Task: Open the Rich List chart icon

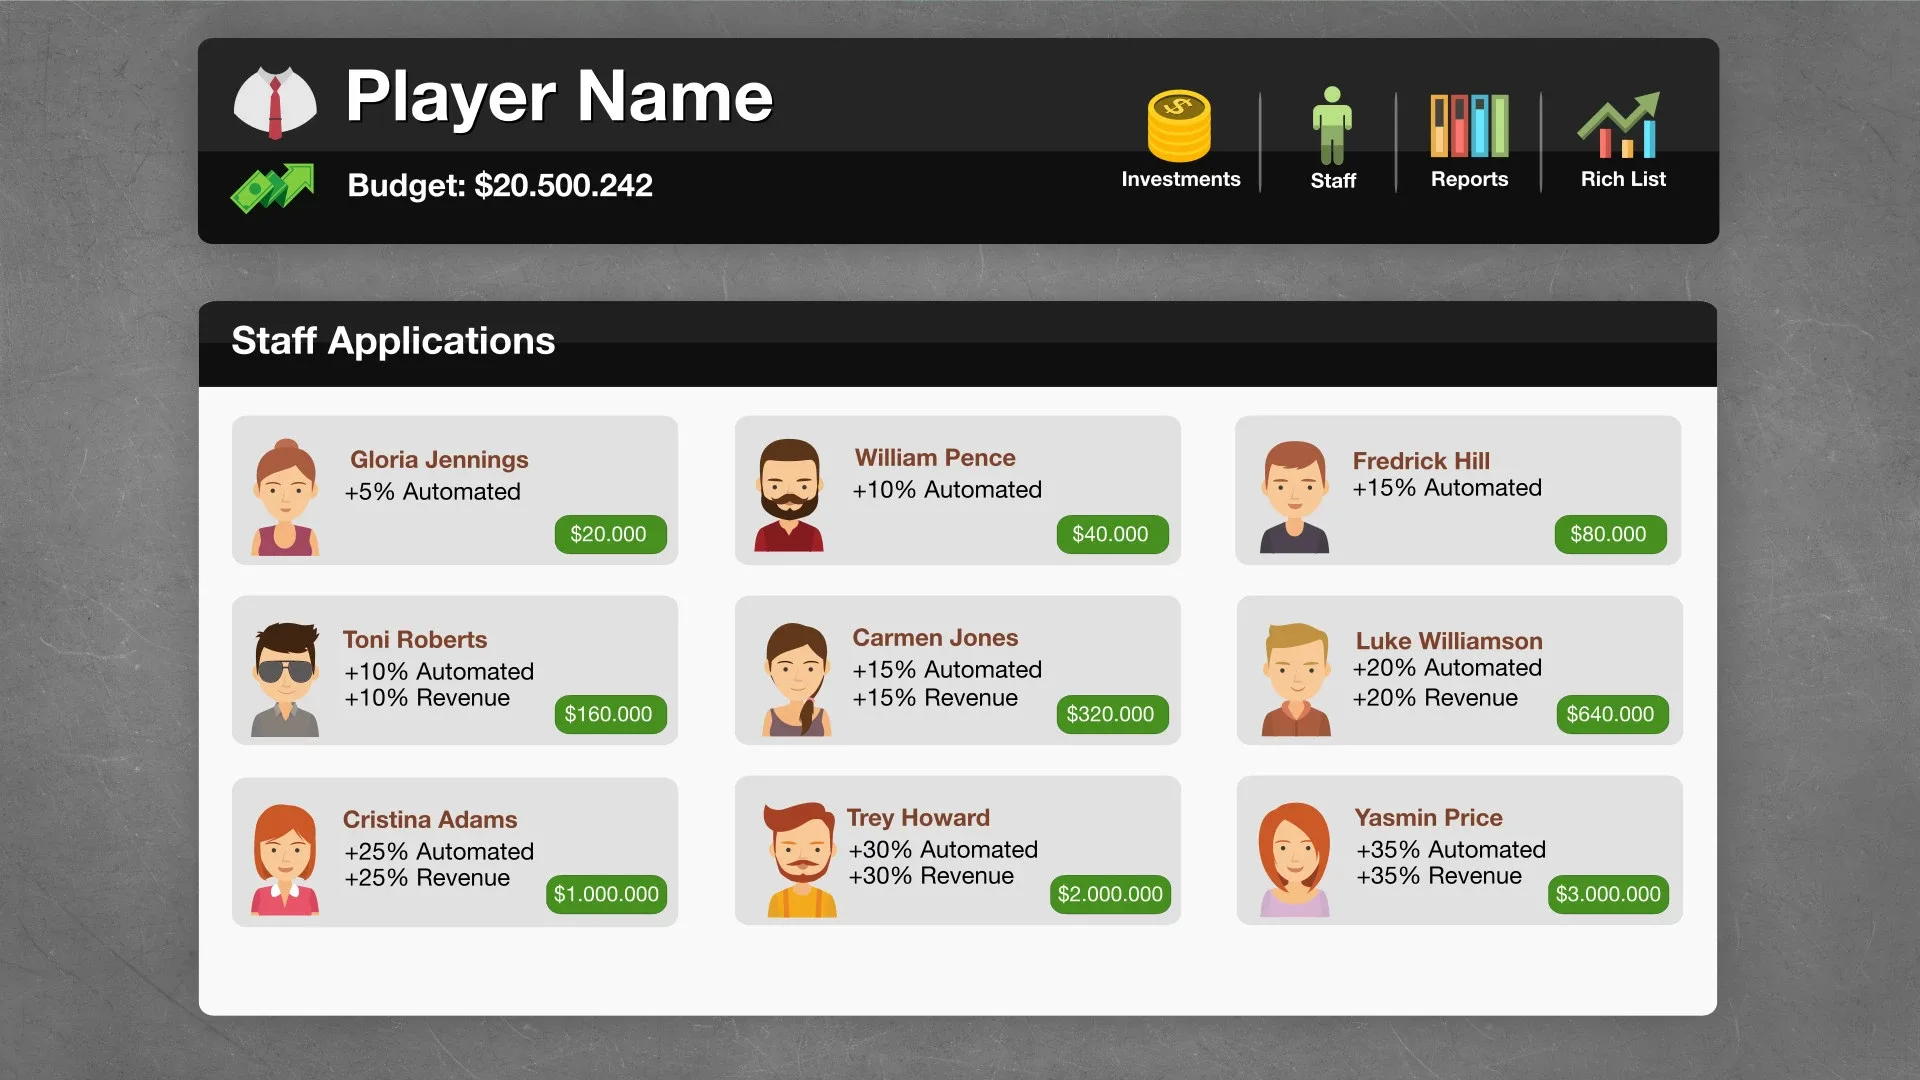Action: point(1621,126)
